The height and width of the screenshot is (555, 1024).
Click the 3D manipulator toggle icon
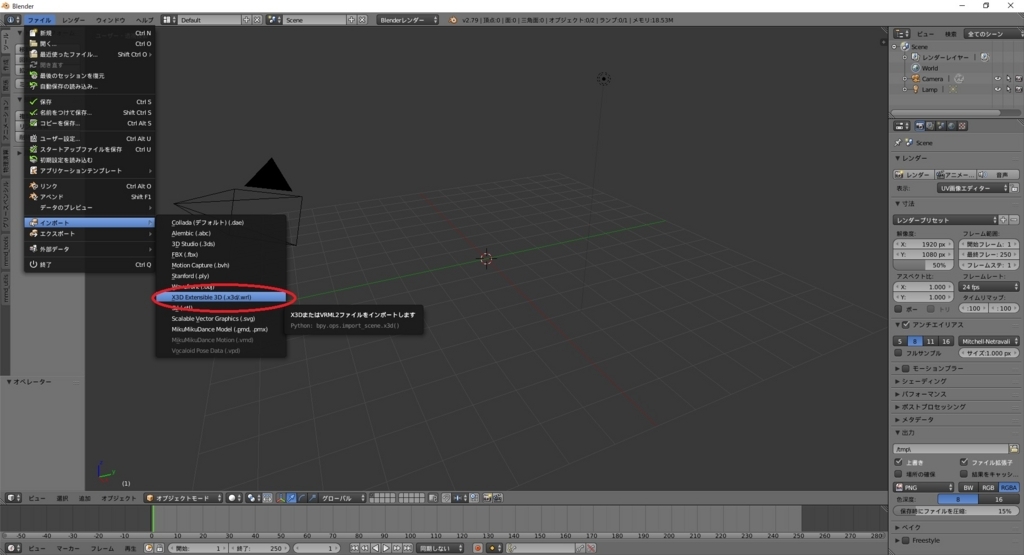pyautogui.click(x=281, y=498)
